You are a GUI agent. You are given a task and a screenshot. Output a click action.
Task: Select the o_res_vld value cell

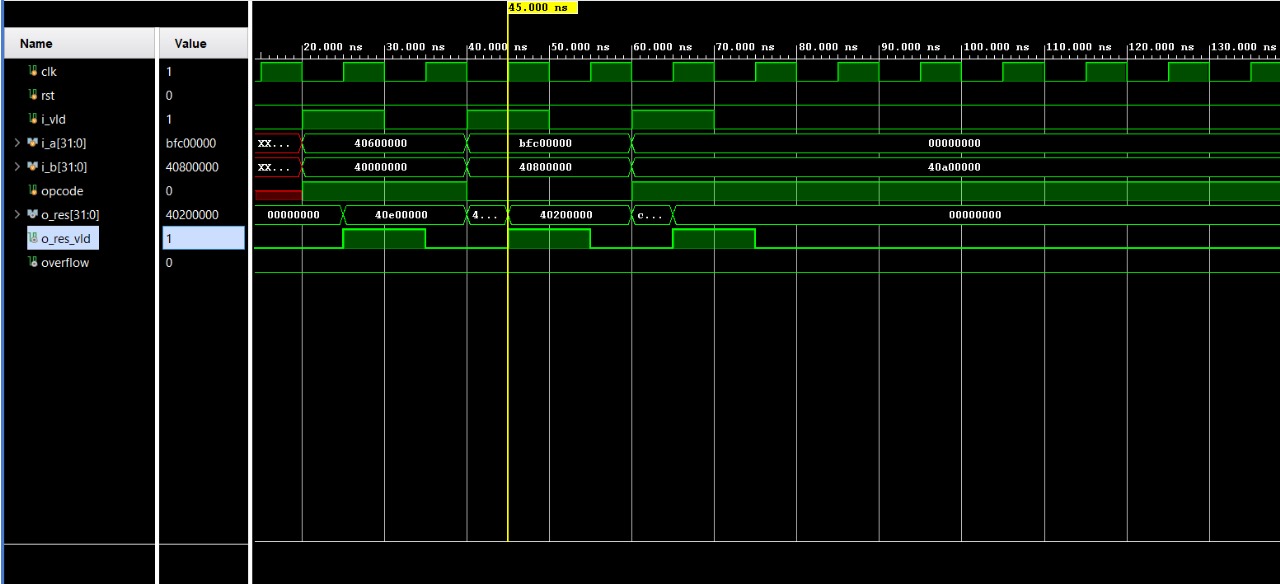click(203, 239)
